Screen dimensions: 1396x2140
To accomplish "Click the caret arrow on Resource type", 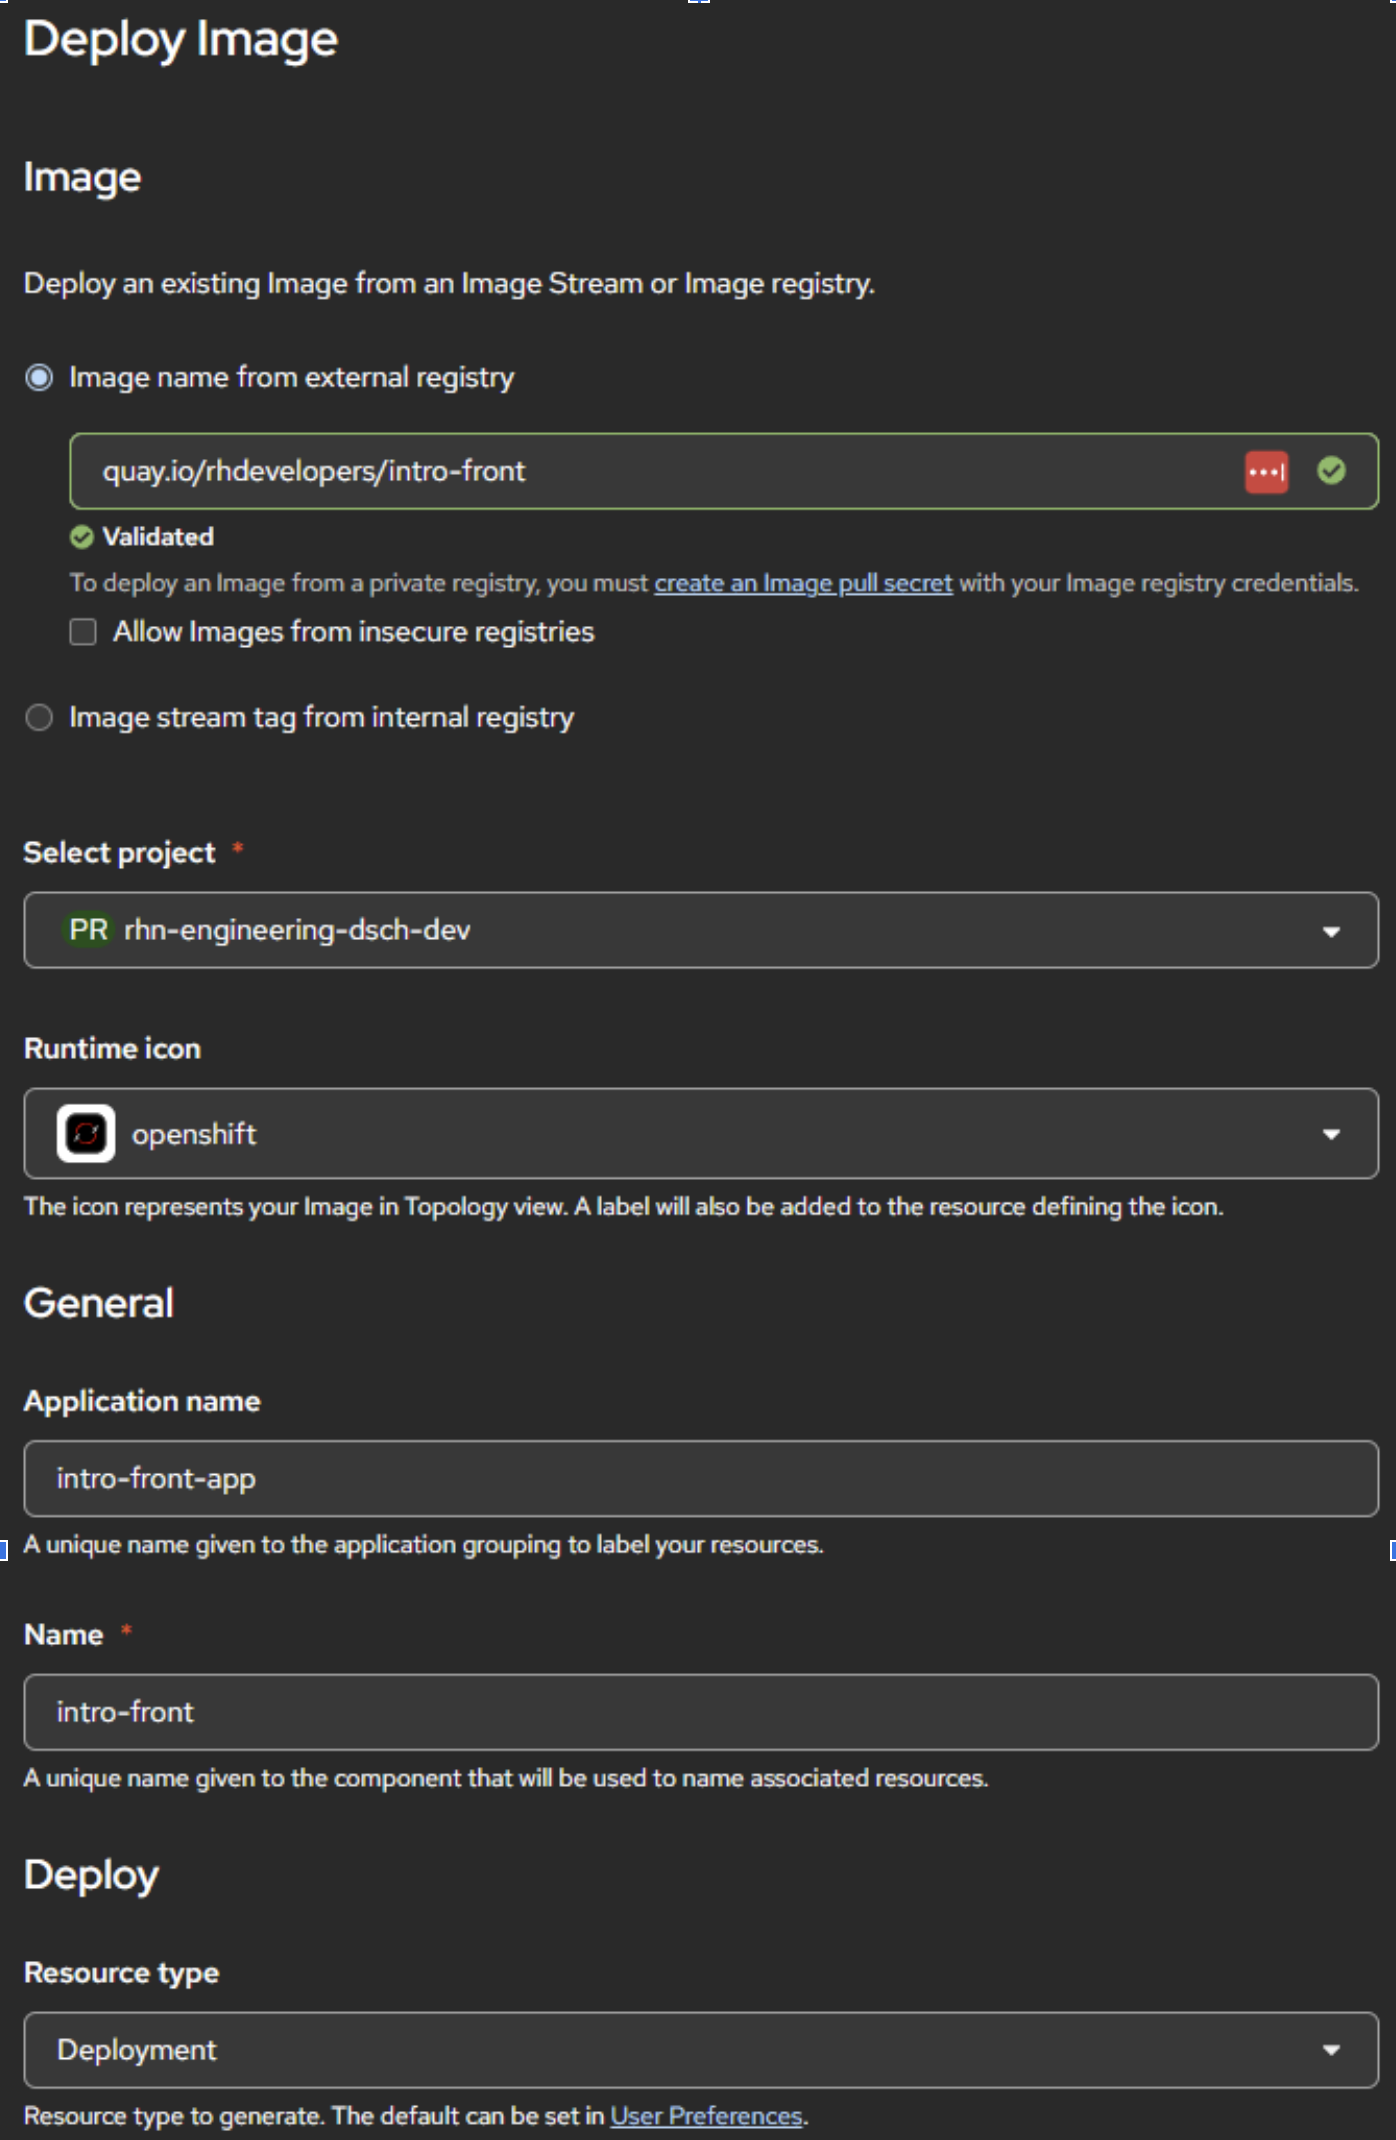I will tap(1331, 2050).
